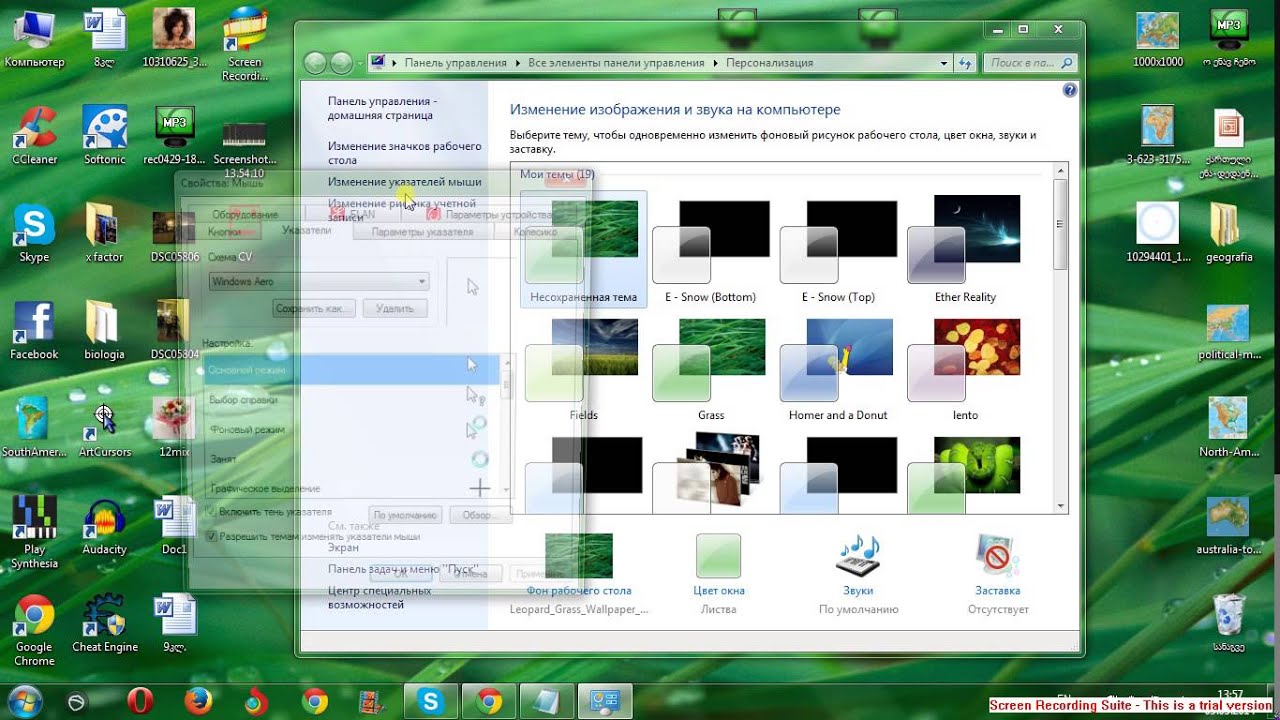Viewport: 1280px width, 720px height.
Task: Select the ArtCursors desktop shortcut
Action: point(105,428)
